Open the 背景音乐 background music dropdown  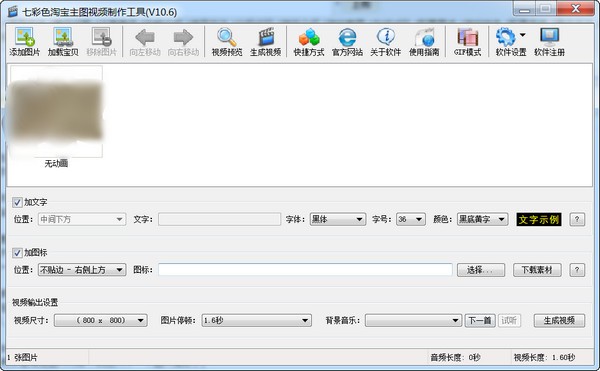click(413, 320)
